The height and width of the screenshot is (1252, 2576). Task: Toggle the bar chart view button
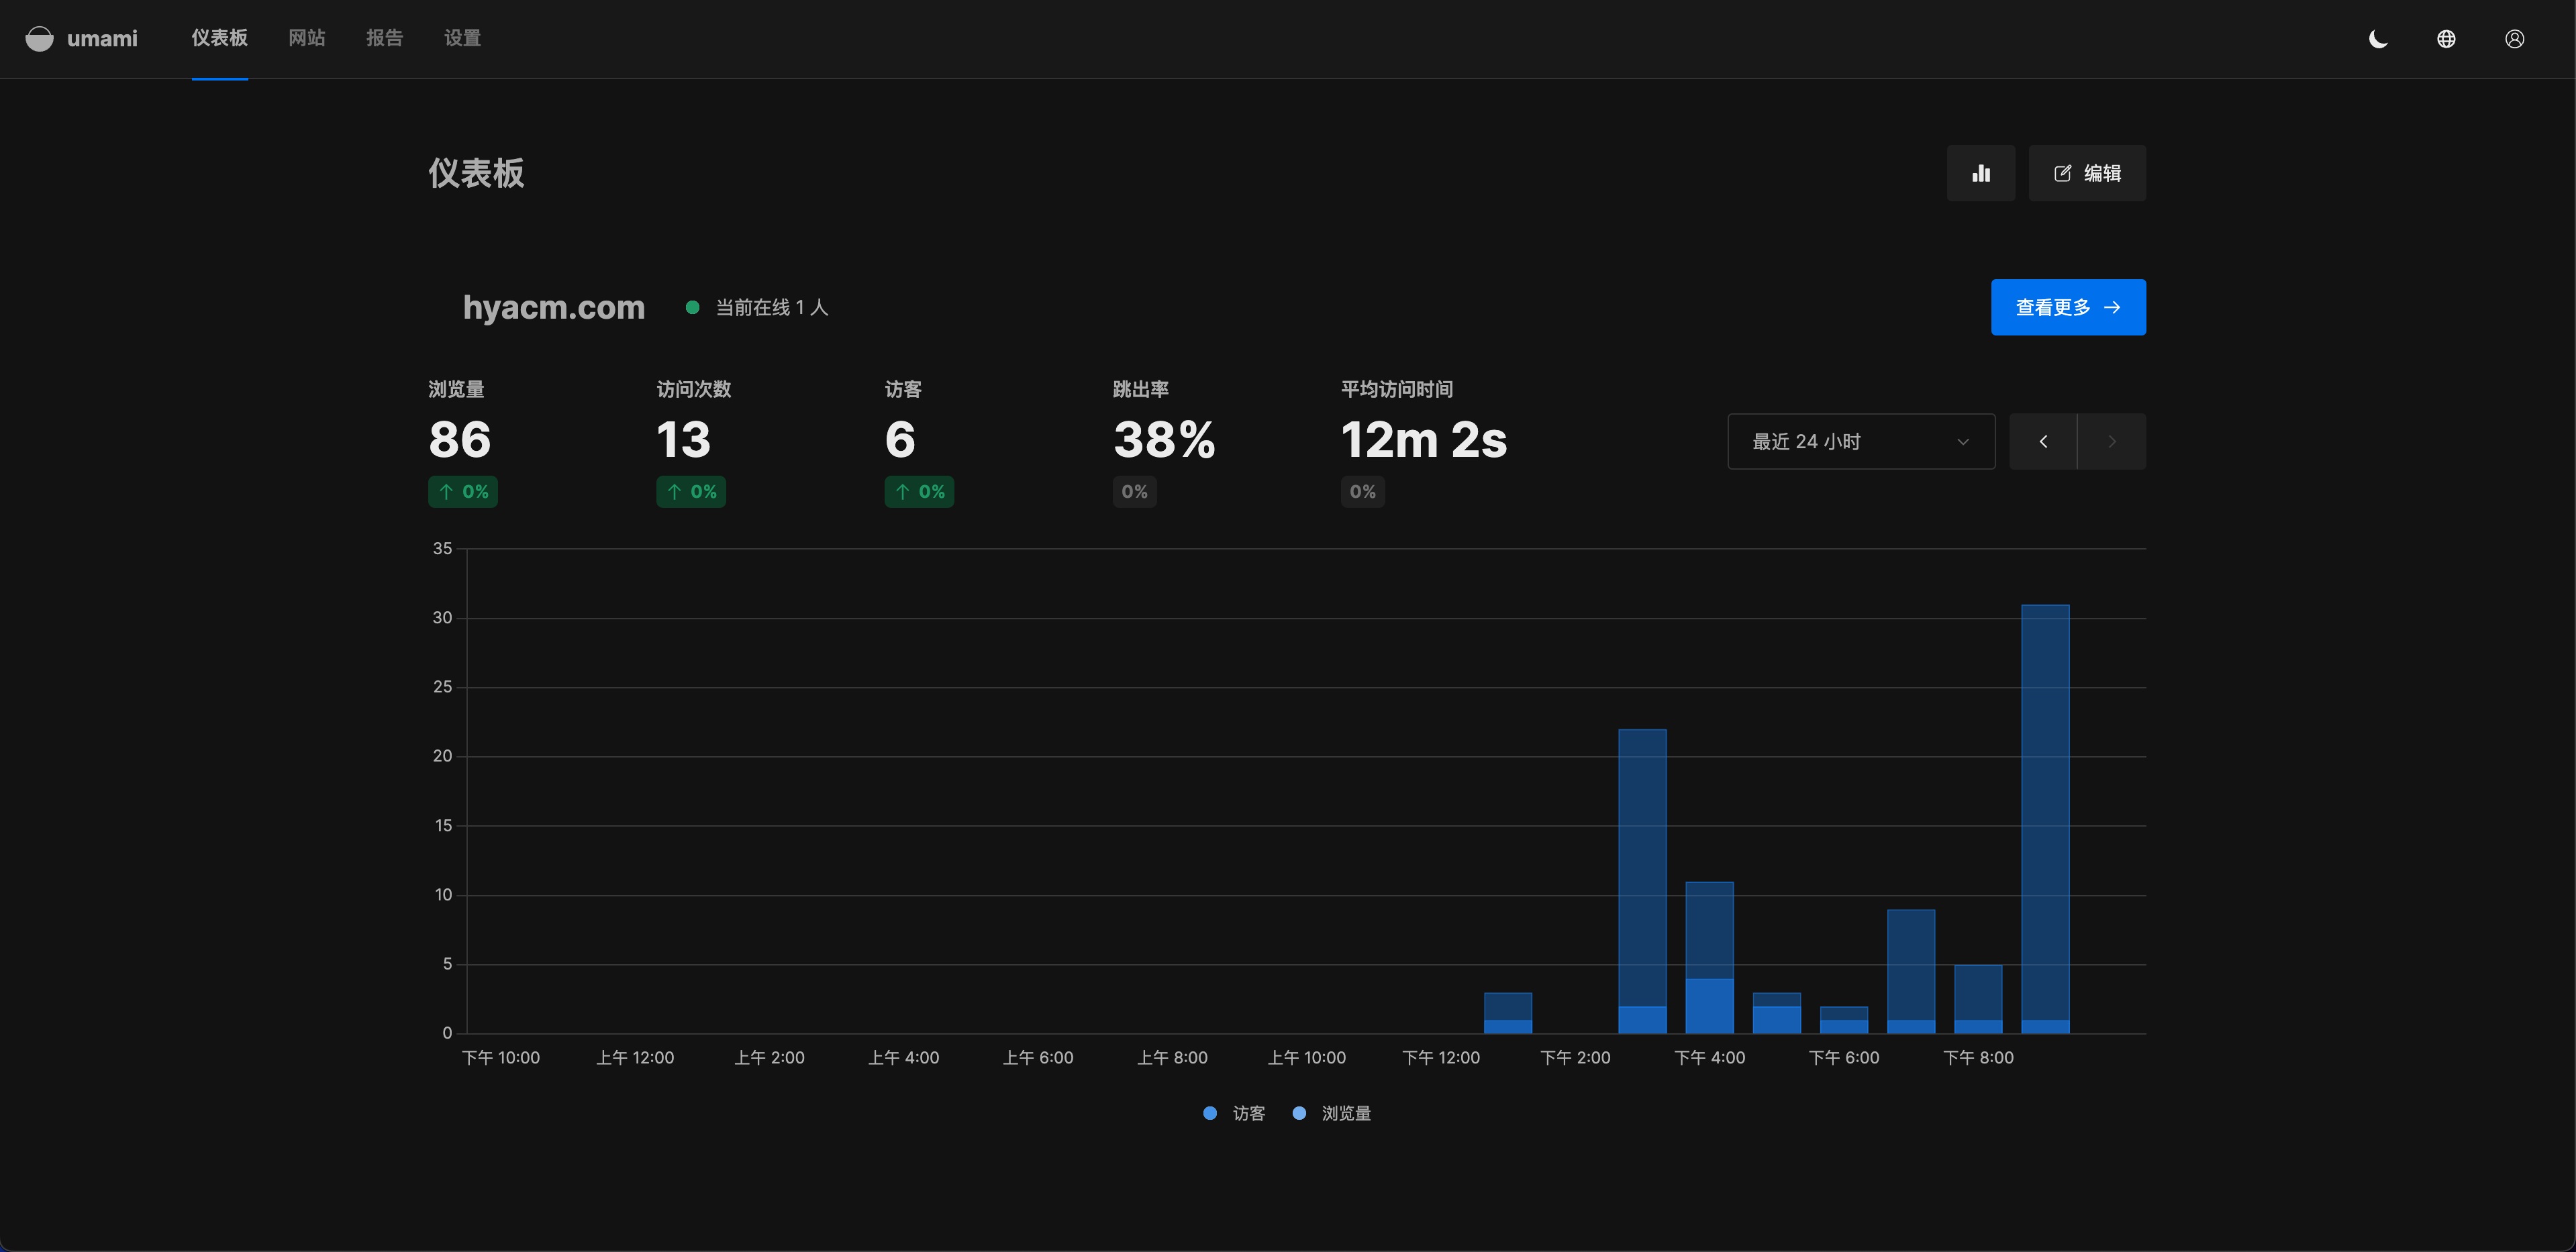[x=1980, y=173]
